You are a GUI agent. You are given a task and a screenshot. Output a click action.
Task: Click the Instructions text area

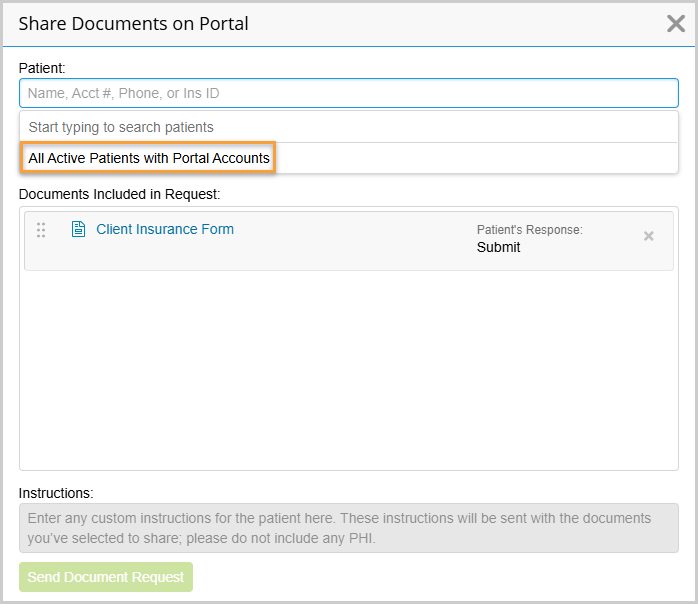349,528
